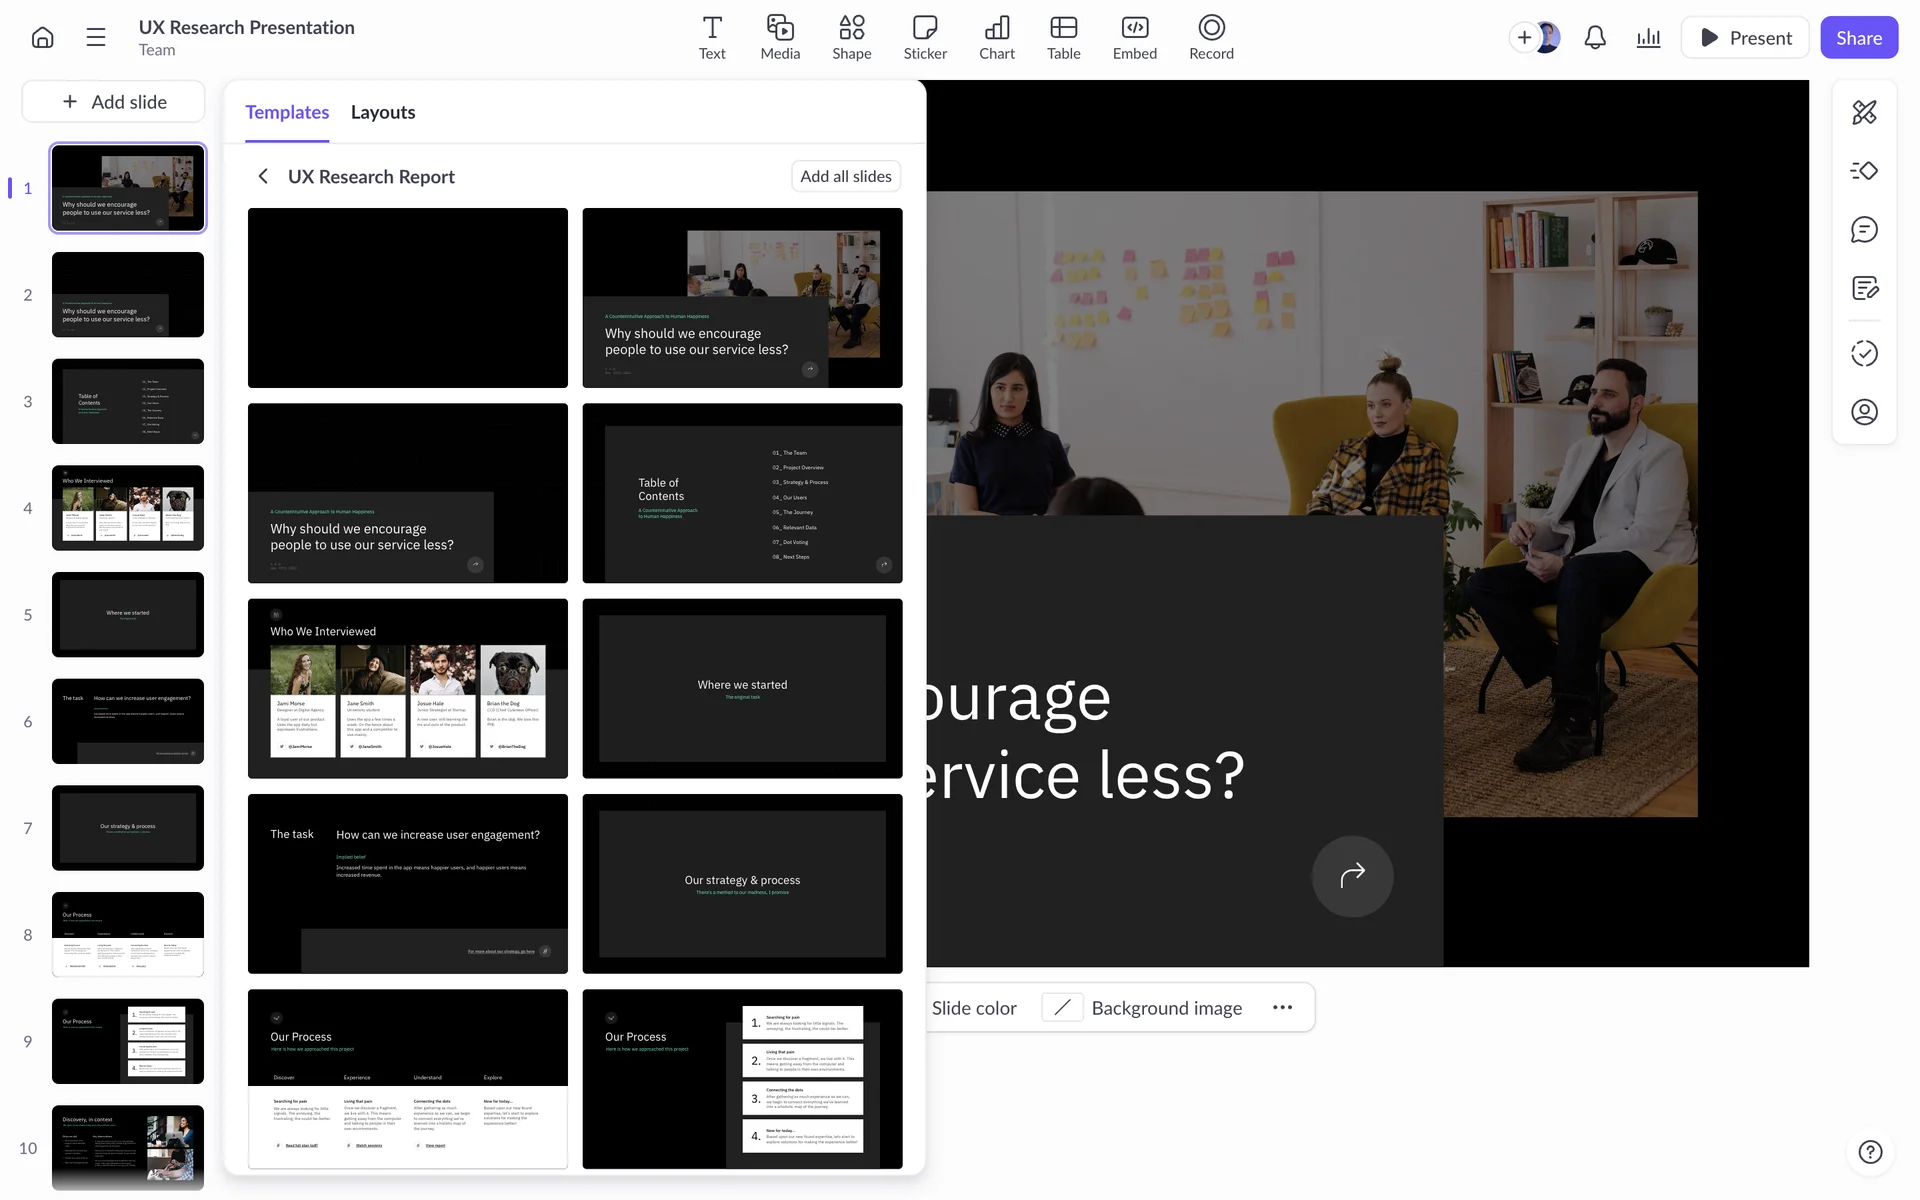1920x1200 pixels.
Task: Select the Background image swatch
Action: click(1063, 1008)
